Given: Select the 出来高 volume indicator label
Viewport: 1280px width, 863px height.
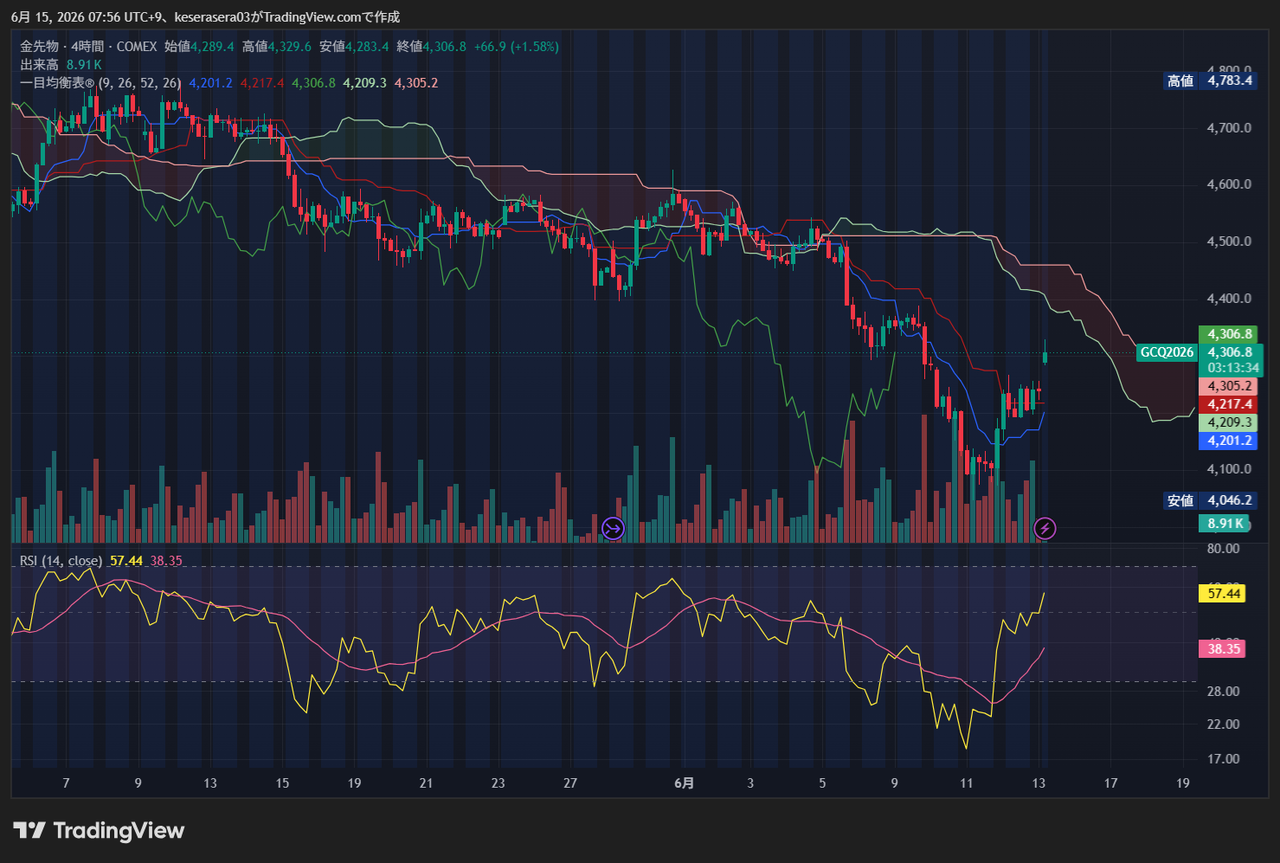Looking at the screenshot, I should tap(40, 64).
